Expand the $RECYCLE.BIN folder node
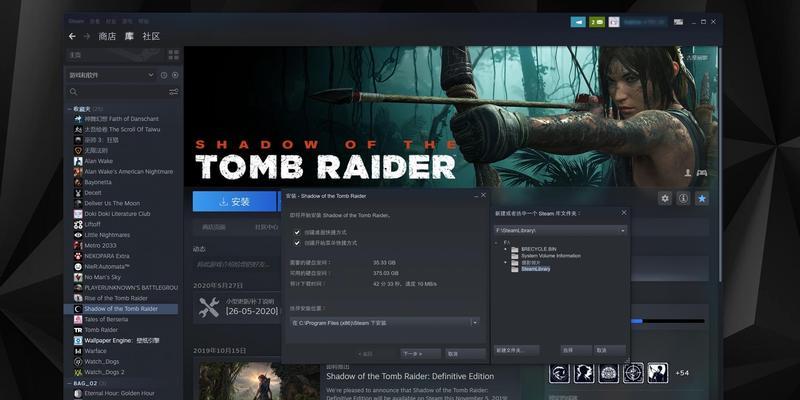The image size is (800, 400). (506, 249)
